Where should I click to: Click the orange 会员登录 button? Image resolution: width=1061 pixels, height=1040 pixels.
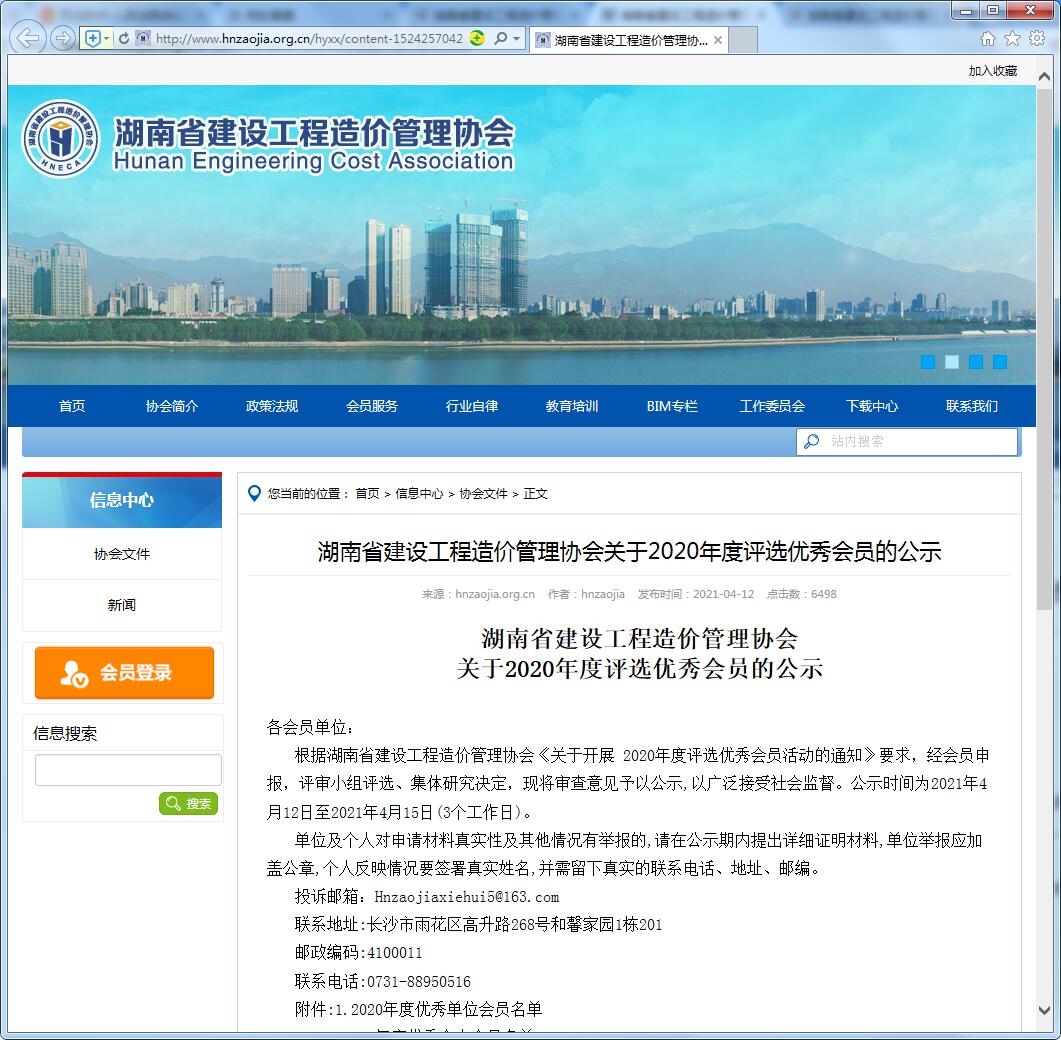(x=124, y=673)
